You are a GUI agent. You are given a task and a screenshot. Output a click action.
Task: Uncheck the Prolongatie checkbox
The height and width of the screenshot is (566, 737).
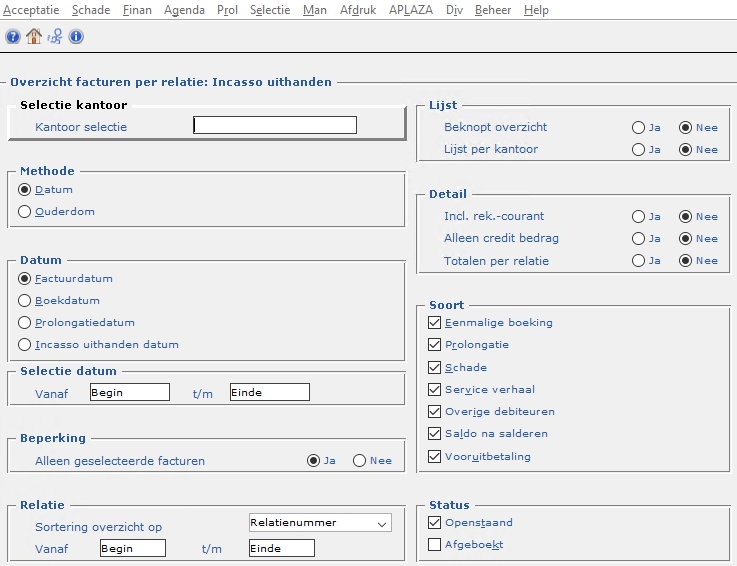click(434, 345)
